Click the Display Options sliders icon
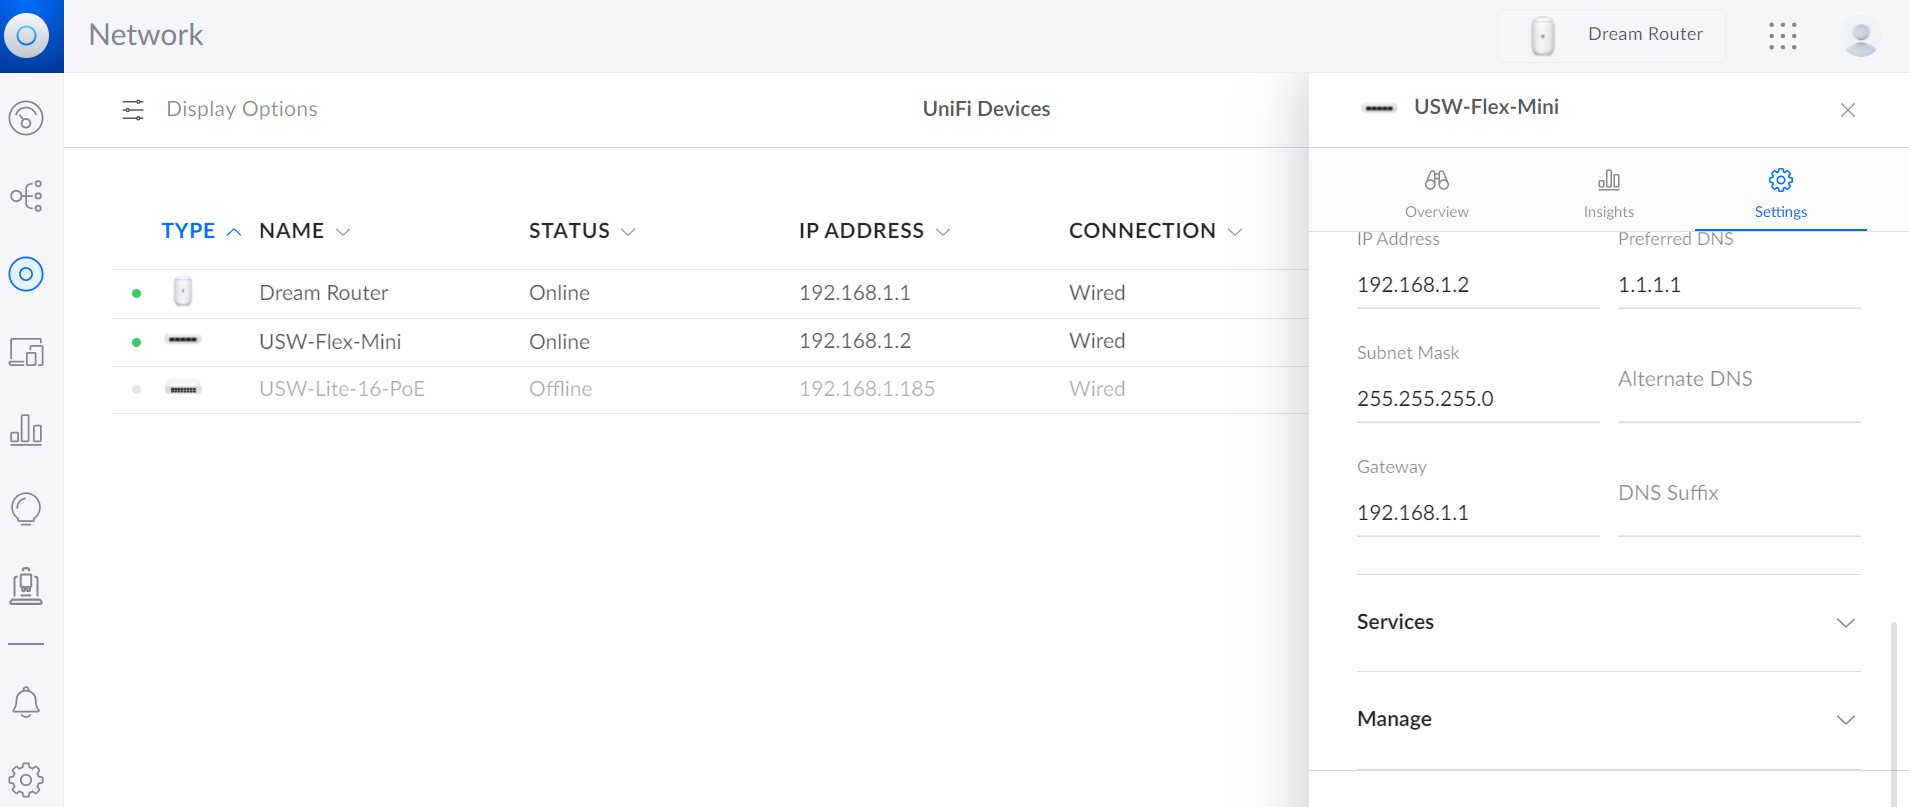The height and width of the screenshot is (807, 1909). coord(133,109)
